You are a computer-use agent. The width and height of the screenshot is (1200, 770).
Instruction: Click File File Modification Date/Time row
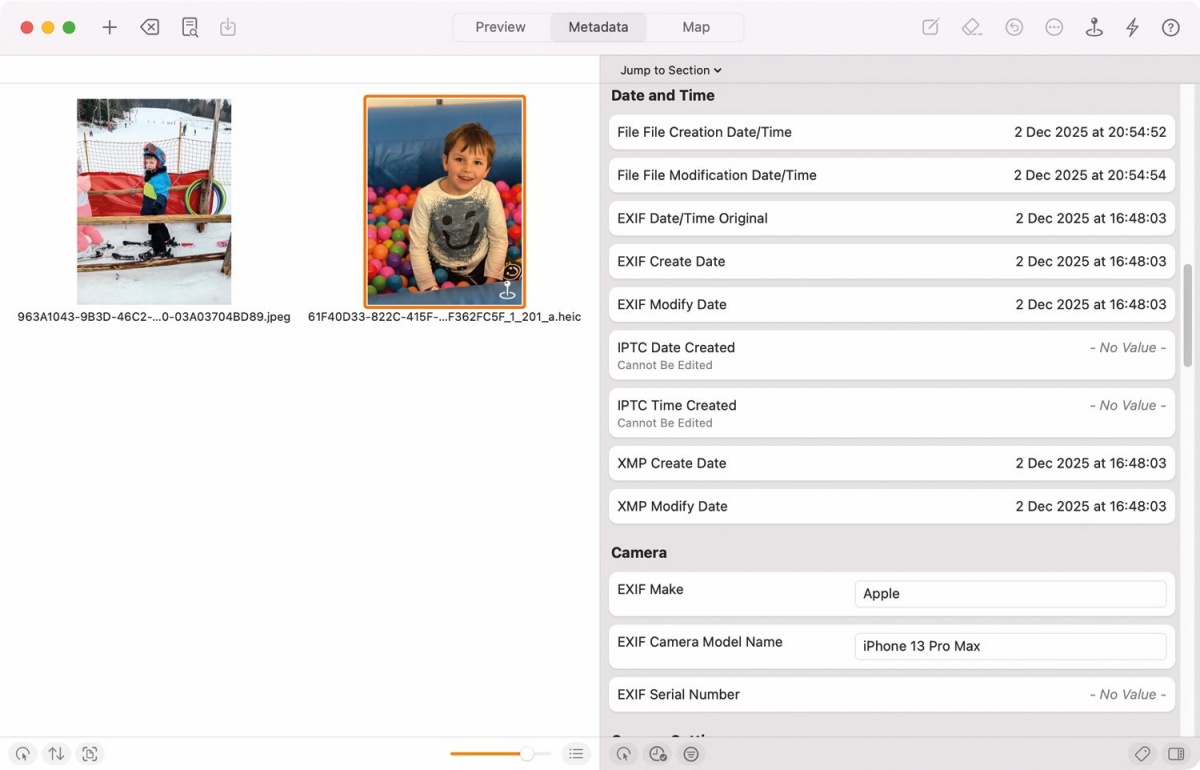click(x=892, y=175)
